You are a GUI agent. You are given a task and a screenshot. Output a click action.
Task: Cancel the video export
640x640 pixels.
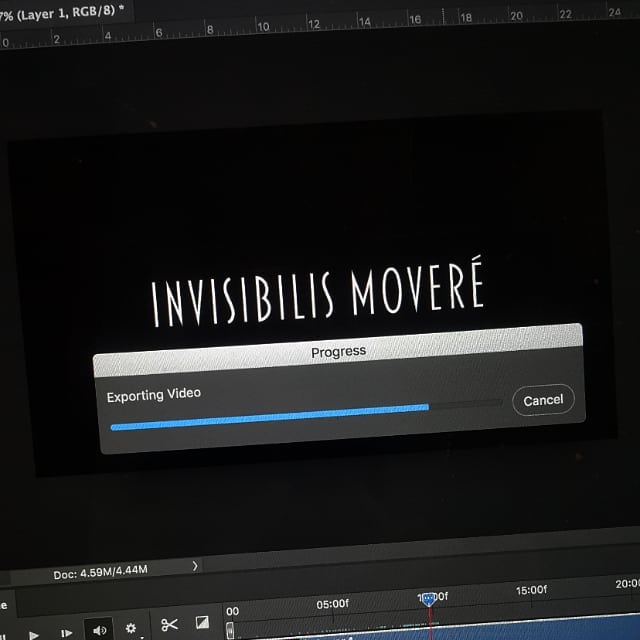(543, 400)
